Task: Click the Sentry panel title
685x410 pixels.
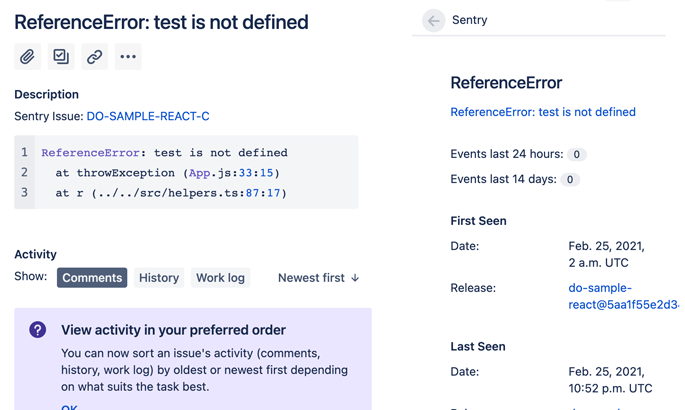Action: (469, 20)
